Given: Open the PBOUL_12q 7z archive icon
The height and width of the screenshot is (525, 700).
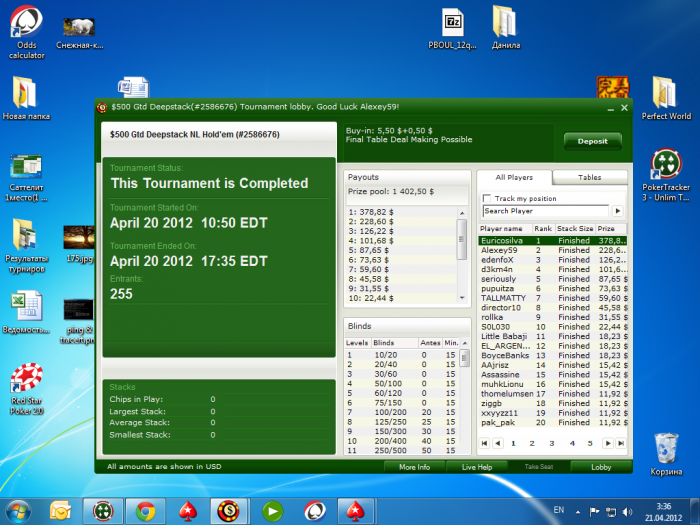Looking at the screenshot, I should [452, 28].
